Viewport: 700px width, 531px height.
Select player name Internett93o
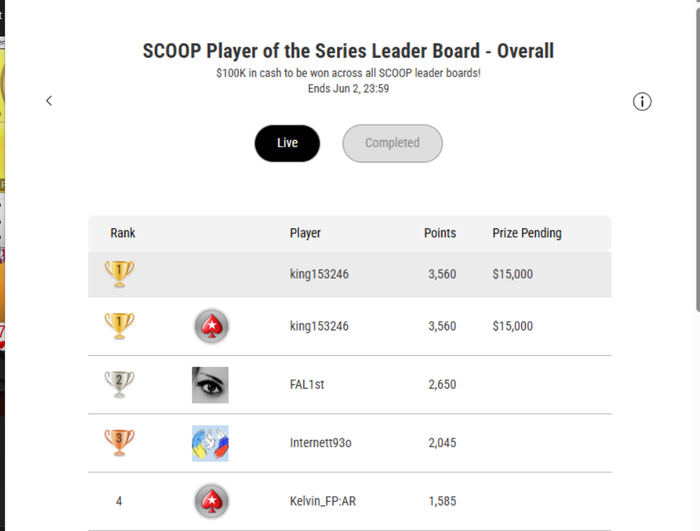(321, 443)
